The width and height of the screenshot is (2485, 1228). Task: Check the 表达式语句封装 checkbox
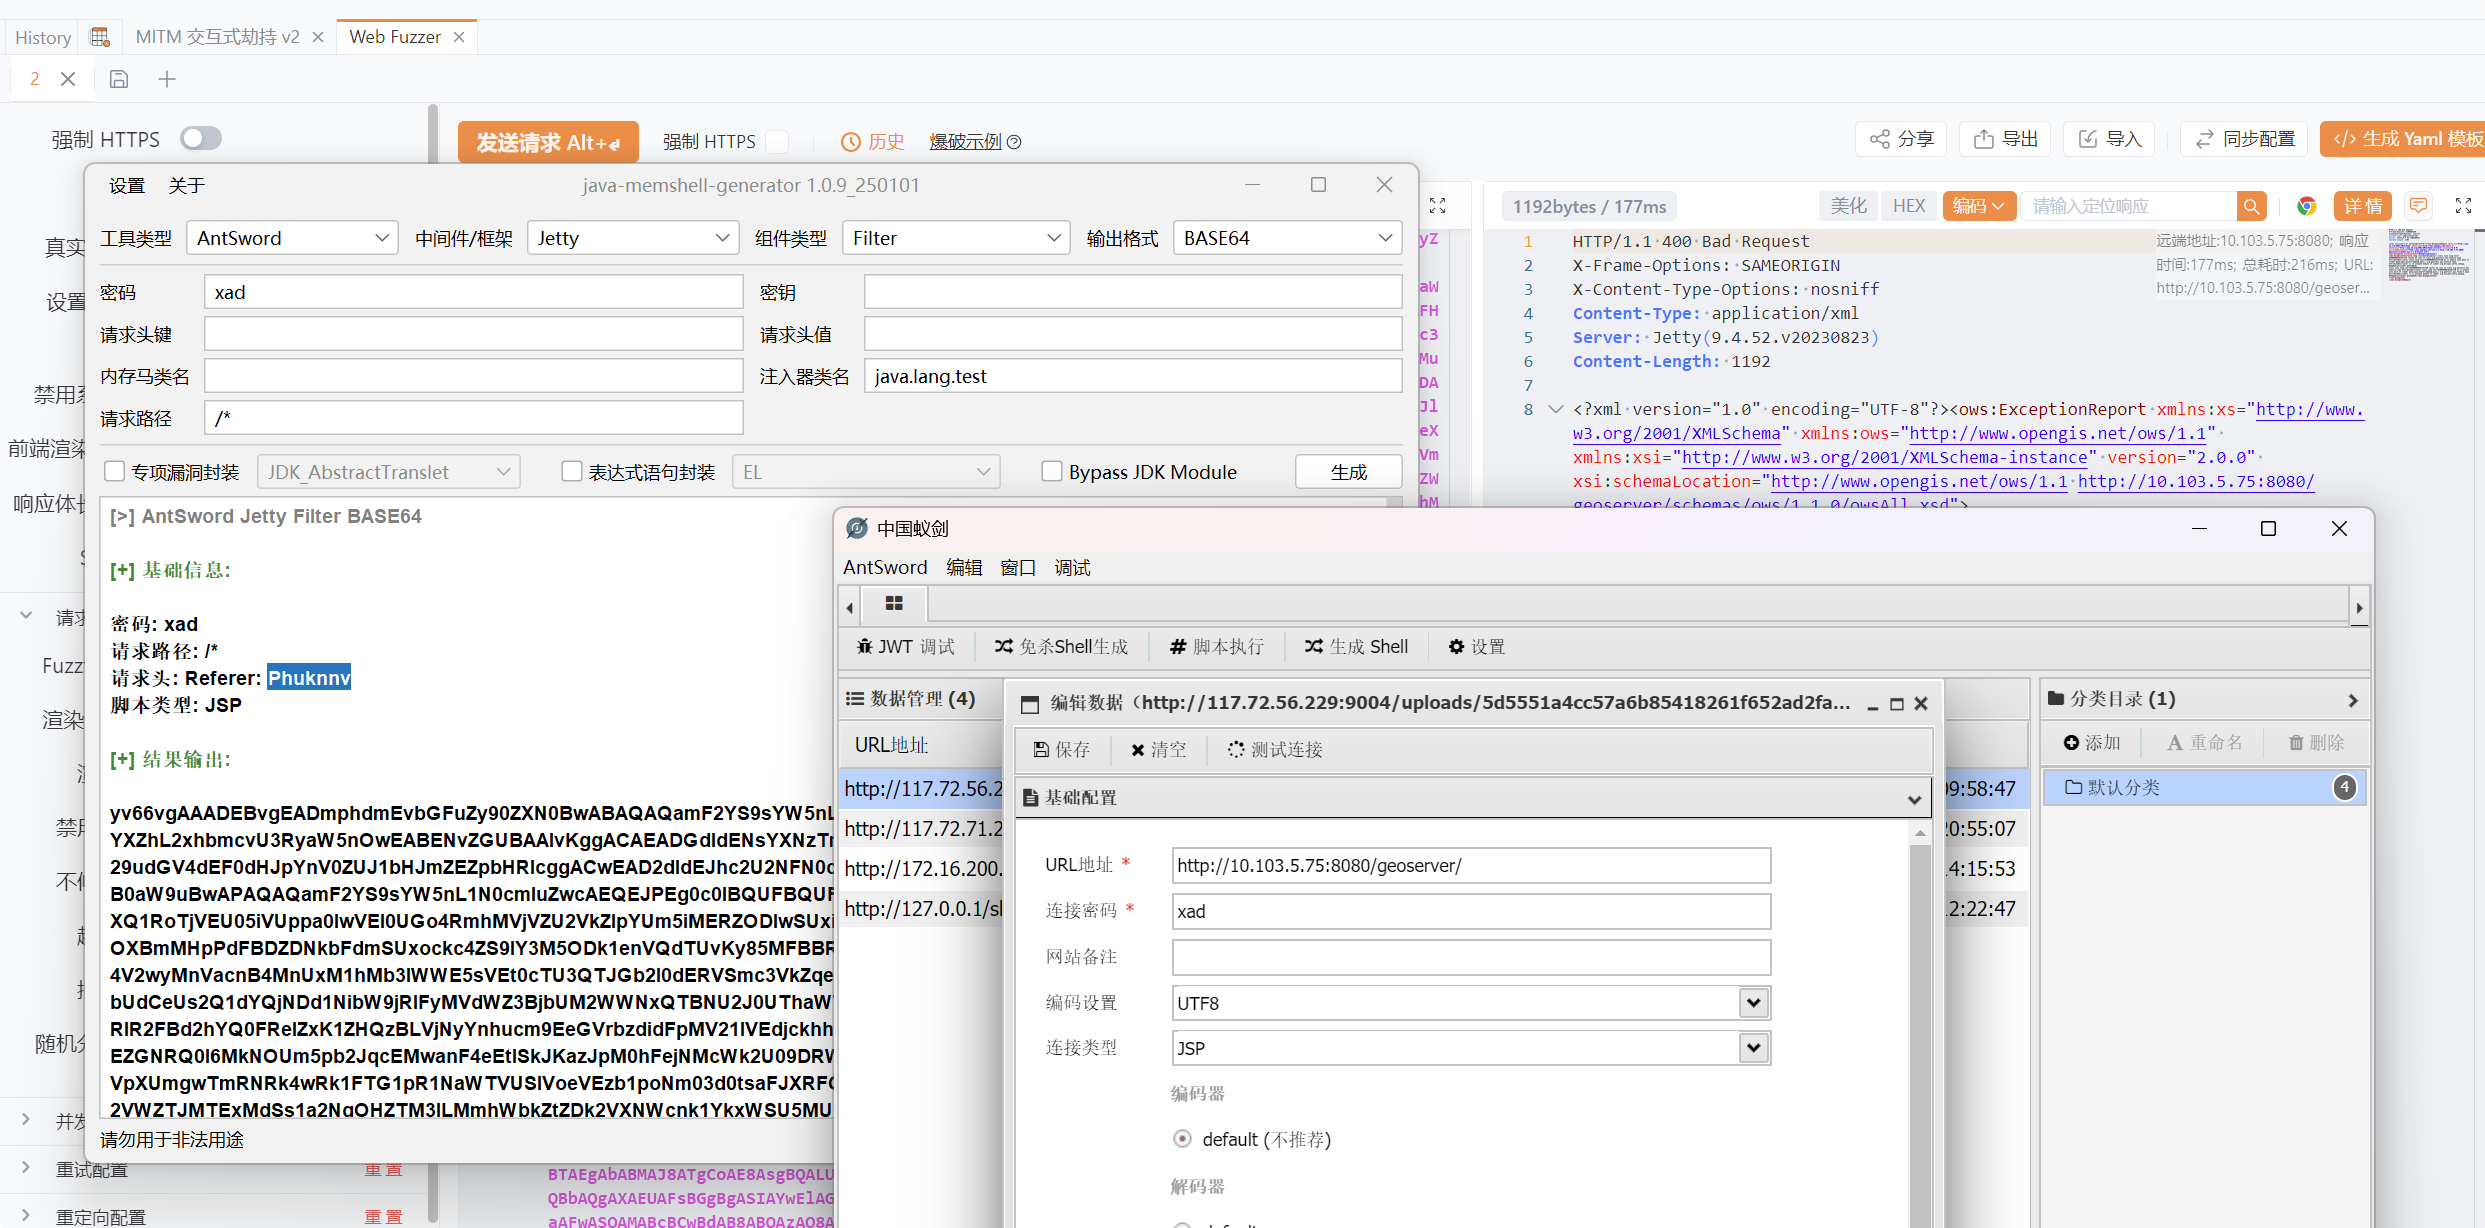click(x=572, y=471)
